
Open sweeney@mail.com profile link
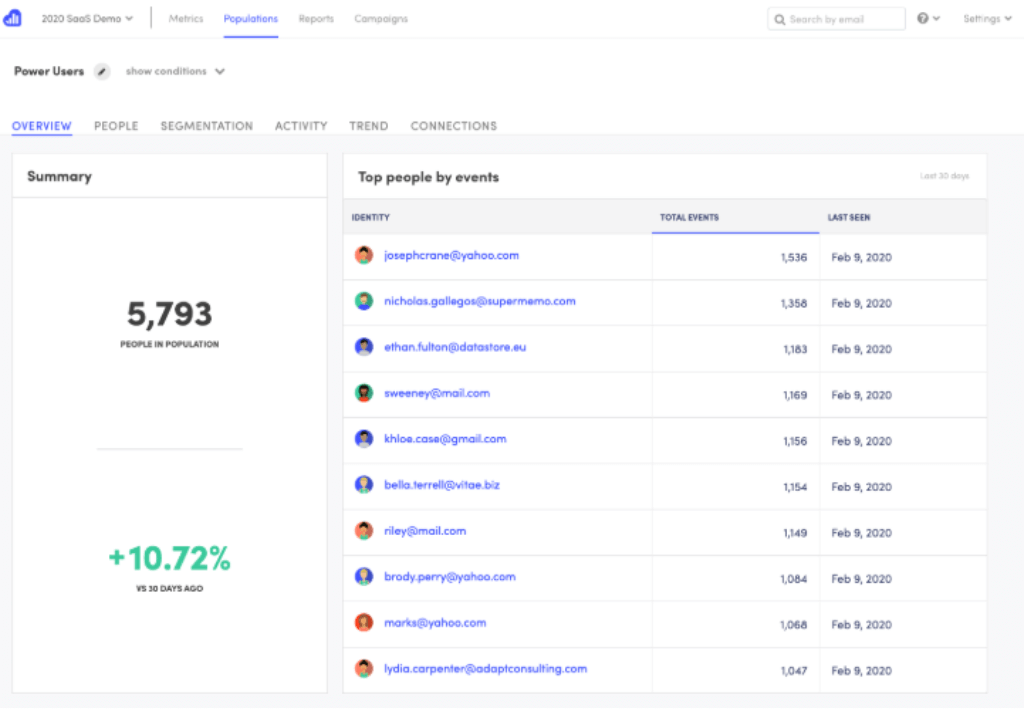tap(437, 393)
